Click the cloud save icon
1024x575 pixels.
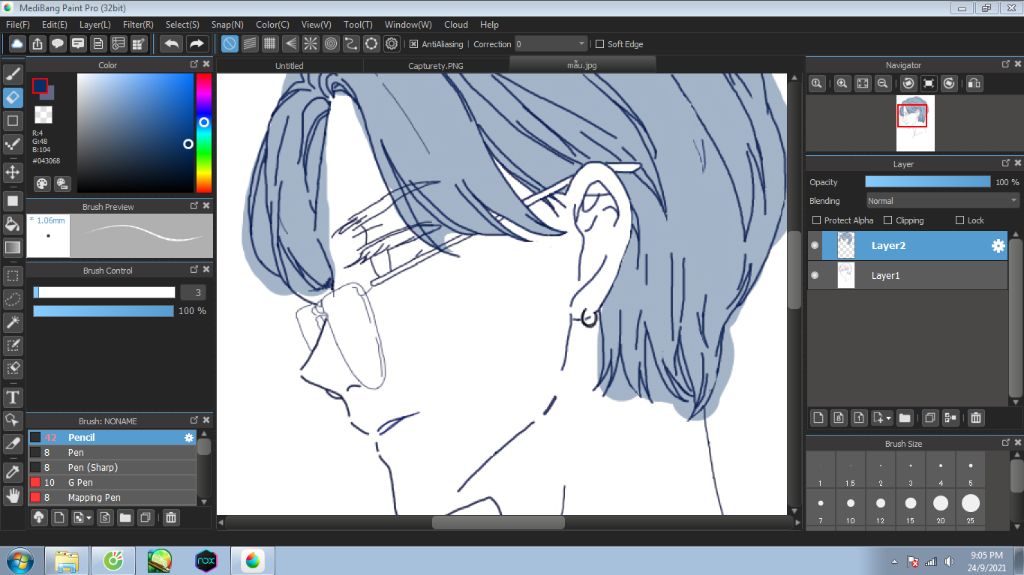[17, 44]
